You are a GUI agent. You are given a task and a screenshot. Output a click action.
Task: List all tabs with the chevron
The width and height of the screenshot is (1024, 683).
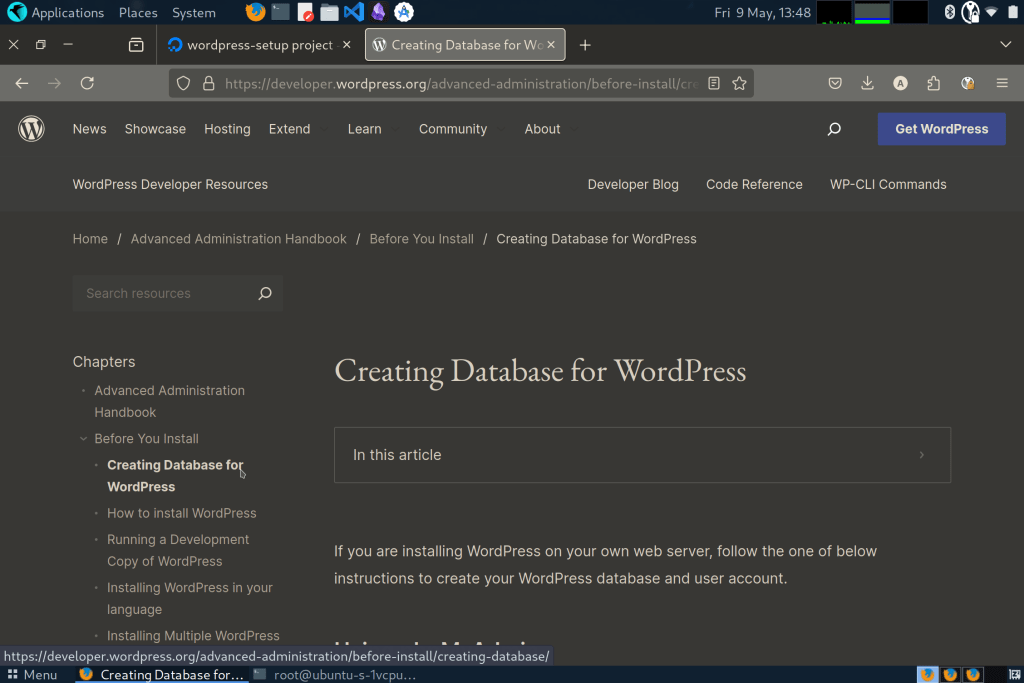(1005, 44)
